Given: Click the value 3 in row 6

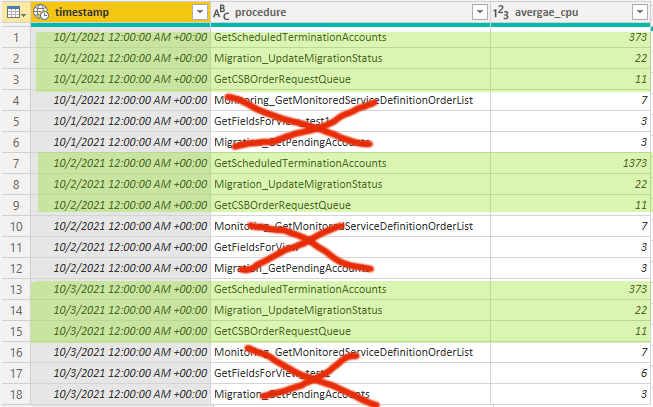Looking at the screenshot, I should click(x=644, y=142).
